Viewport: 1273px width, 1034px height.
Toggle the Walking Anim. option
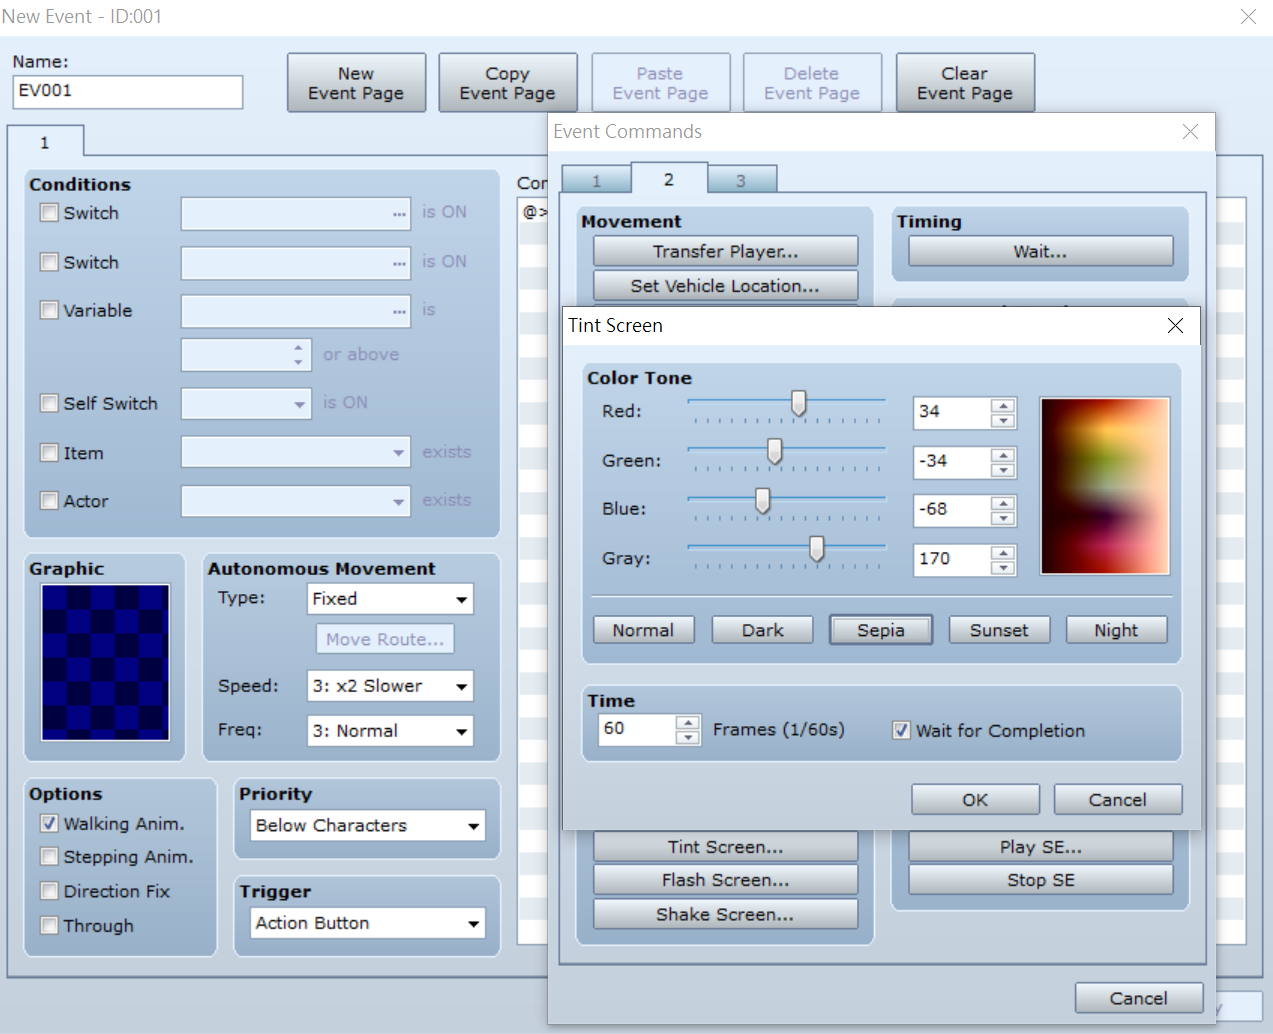49,823
